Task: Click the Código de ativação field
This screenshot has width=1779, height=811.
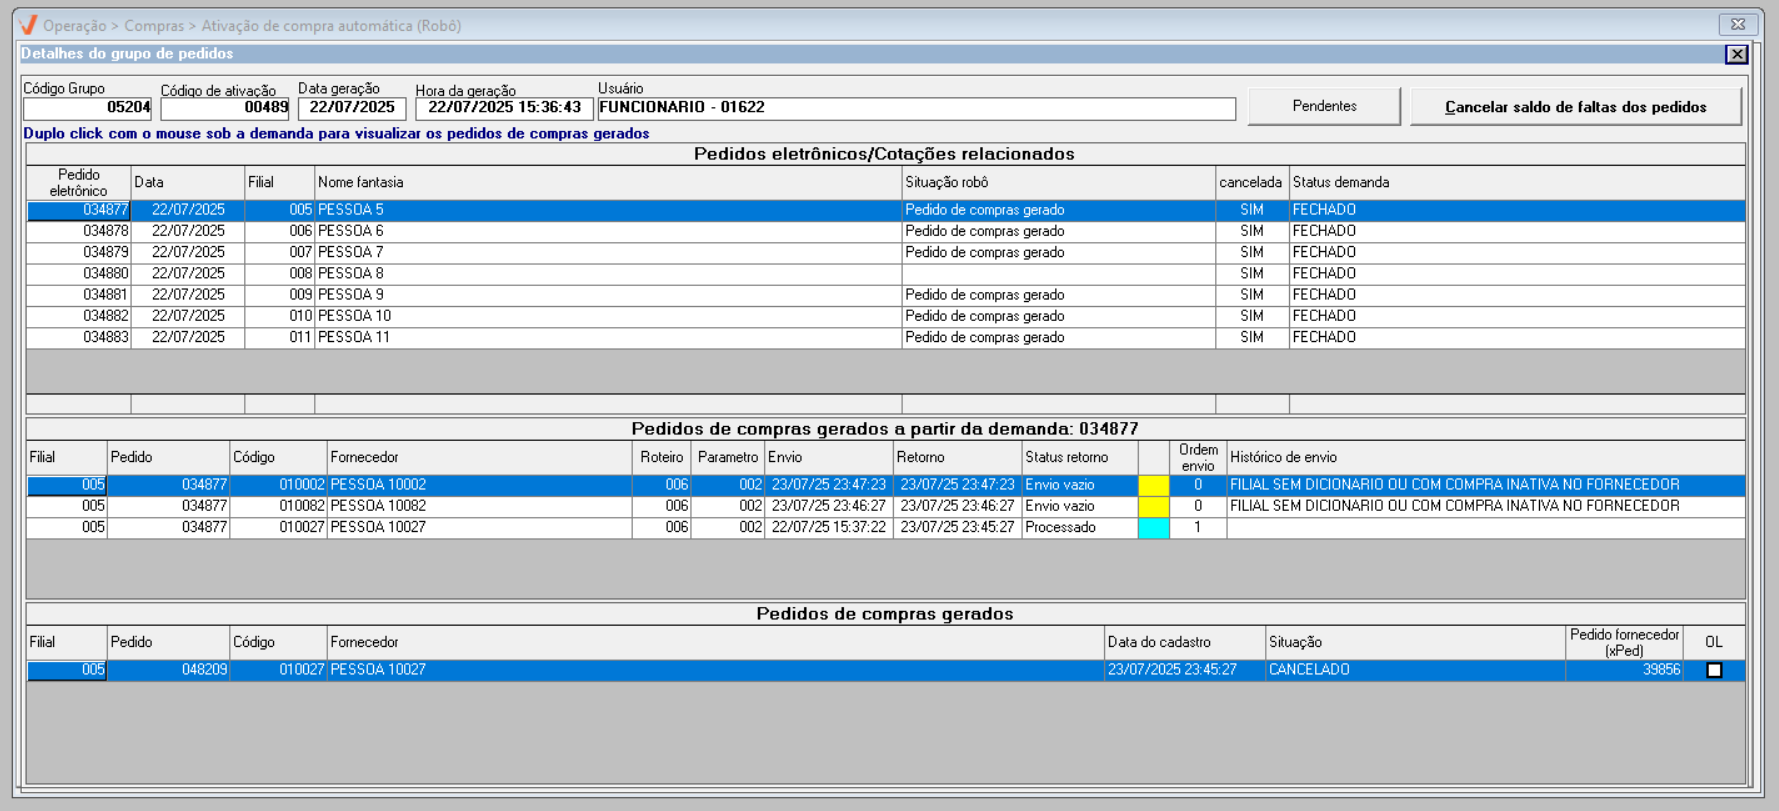Action: [225, 108]
